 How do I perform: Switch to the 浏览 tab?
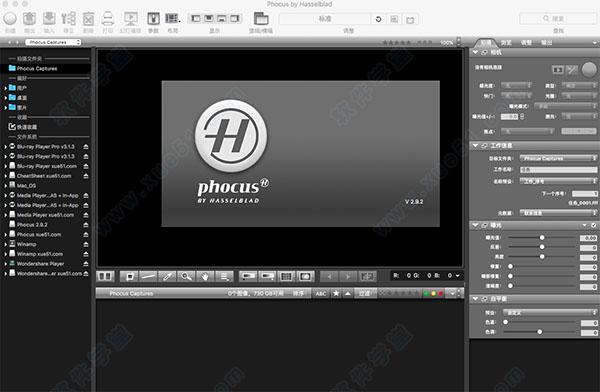[x=506, y=42]
